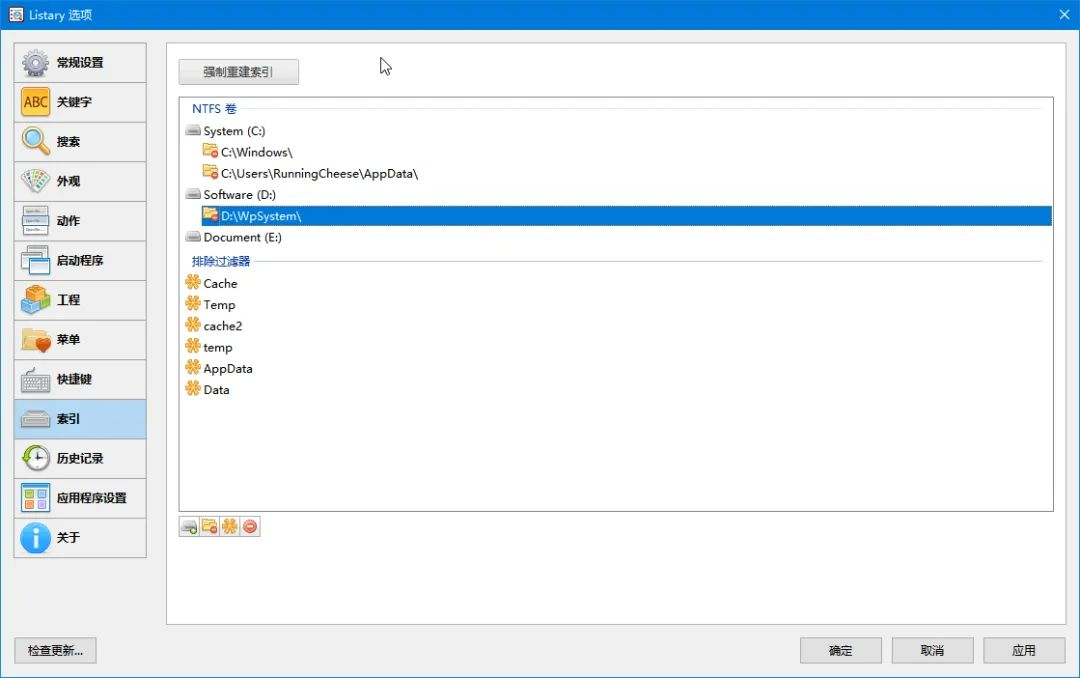Open the 常规设置 general settings page
This screenshot has height=678, width=1080.
[x=80, y=63]
